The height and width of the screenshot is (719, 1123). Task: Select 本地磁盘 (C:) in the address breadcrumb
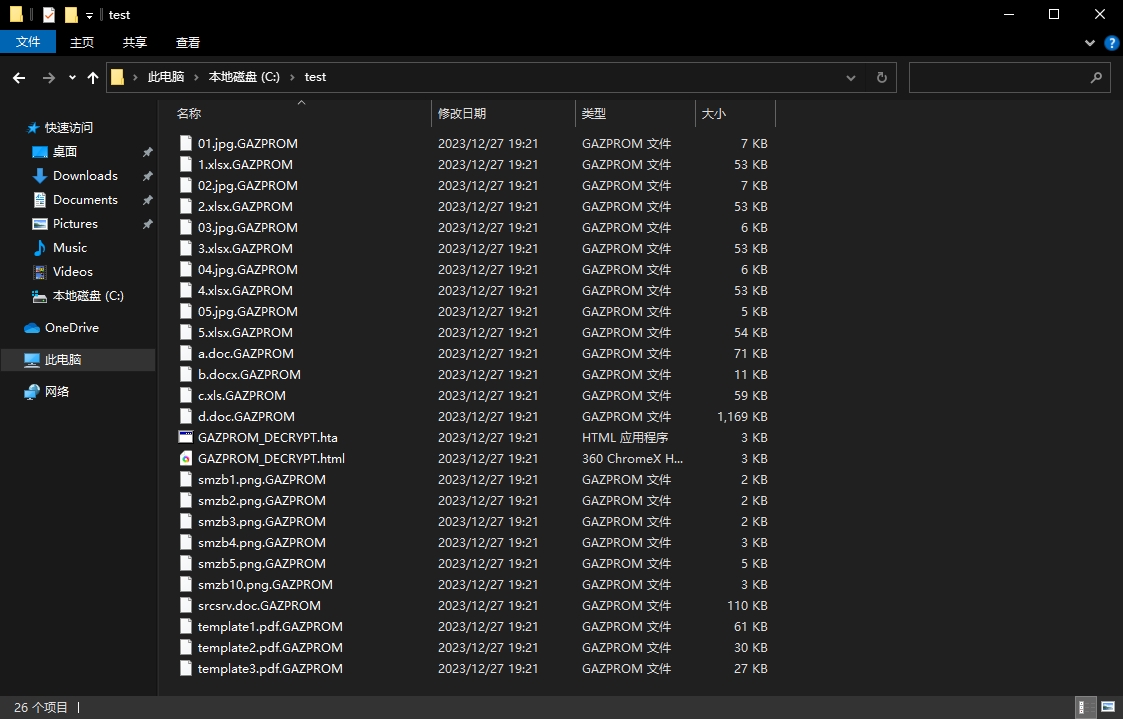point(244,77)
